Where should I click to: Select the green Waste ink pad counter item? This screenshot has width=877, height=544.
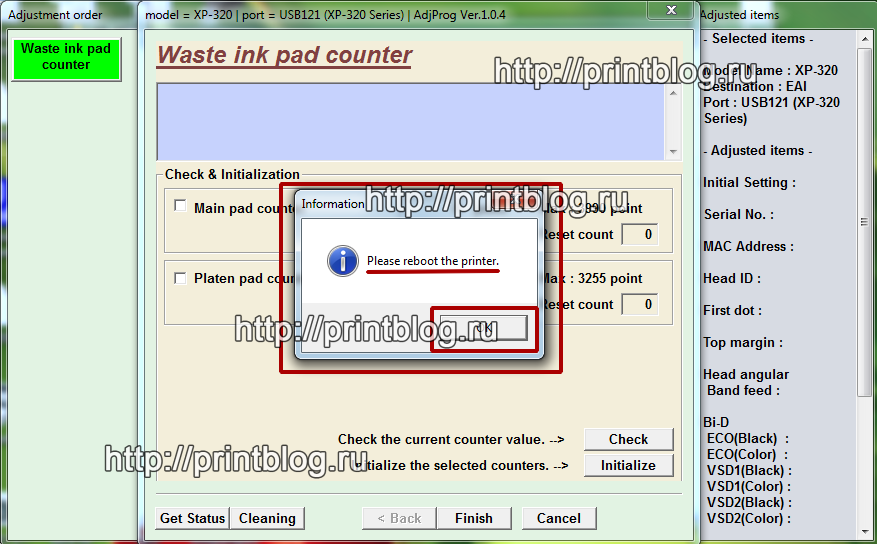pyautogui.click(x=66, y=57)
